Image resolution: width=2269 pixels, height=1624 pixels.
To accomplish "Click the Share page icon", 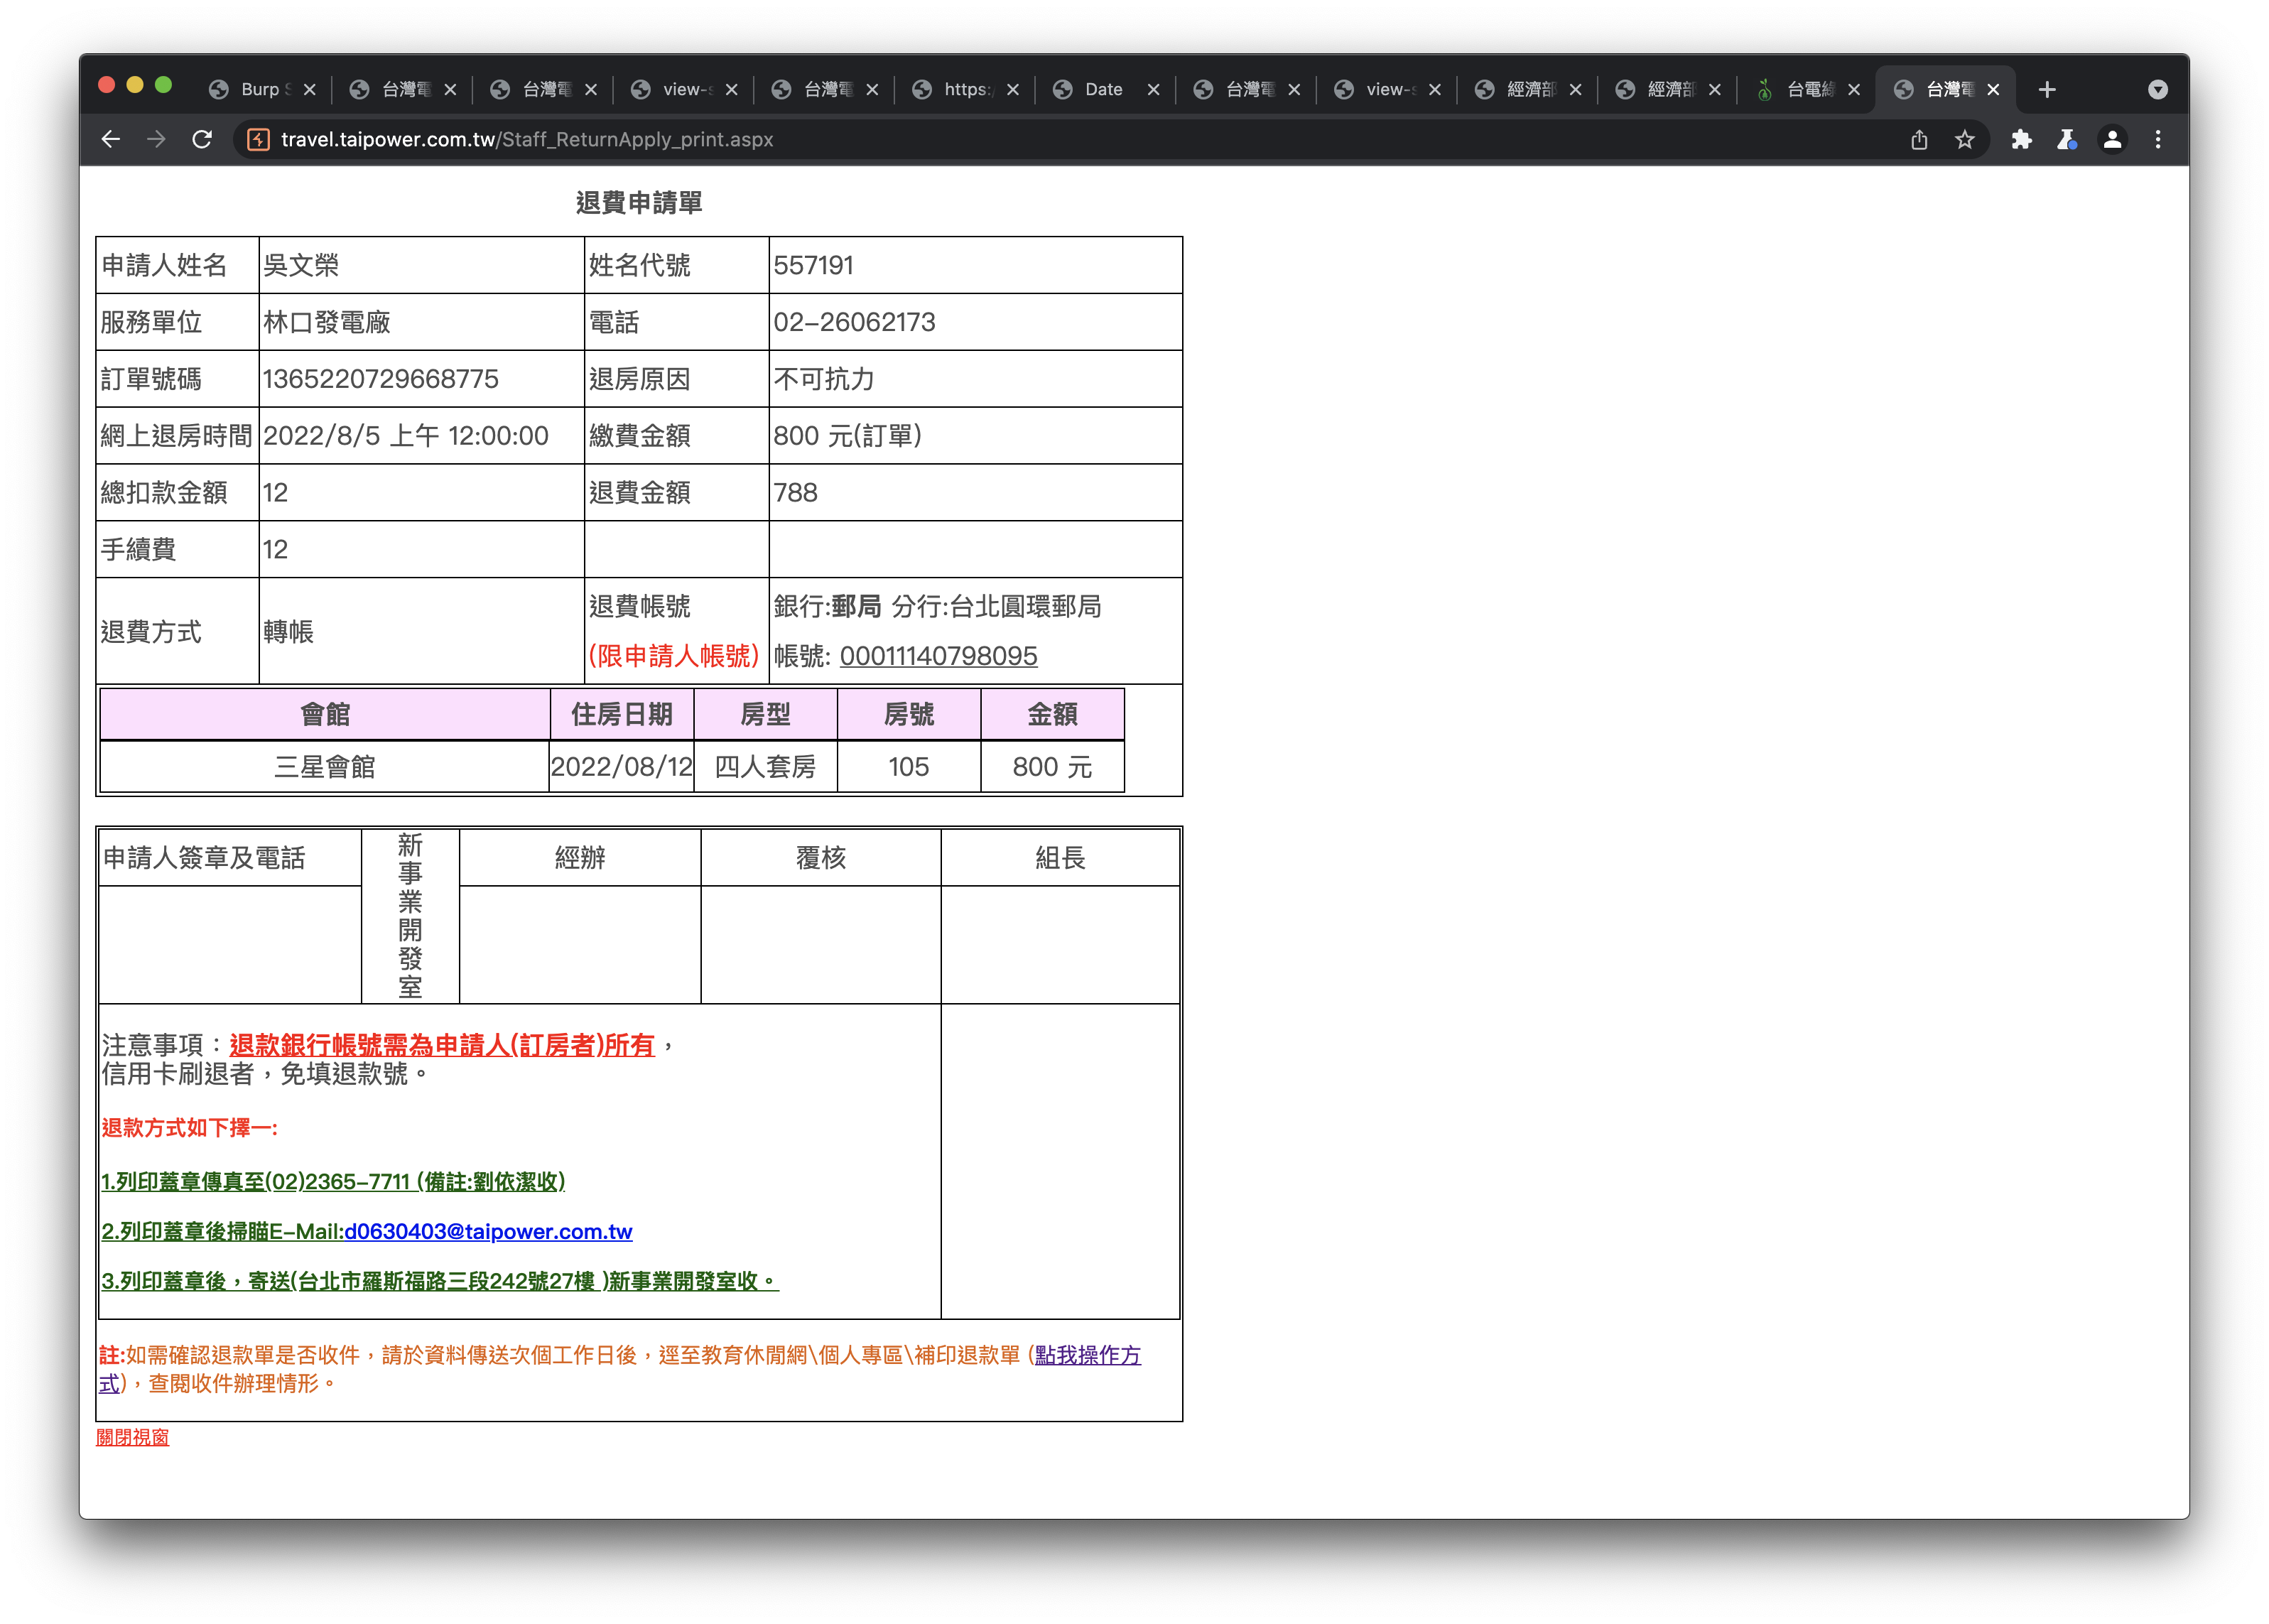I will coord(1918,140).
